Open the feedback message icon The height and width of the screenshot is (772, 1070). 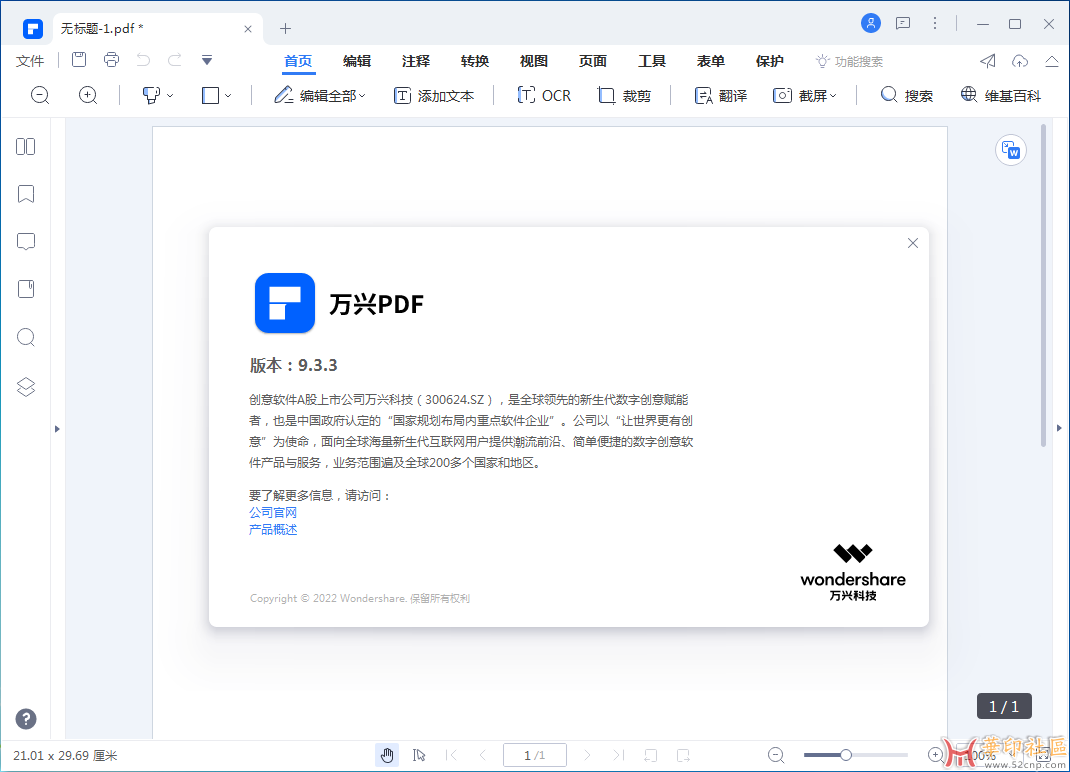pyautogui.click(x=903, y=24)
